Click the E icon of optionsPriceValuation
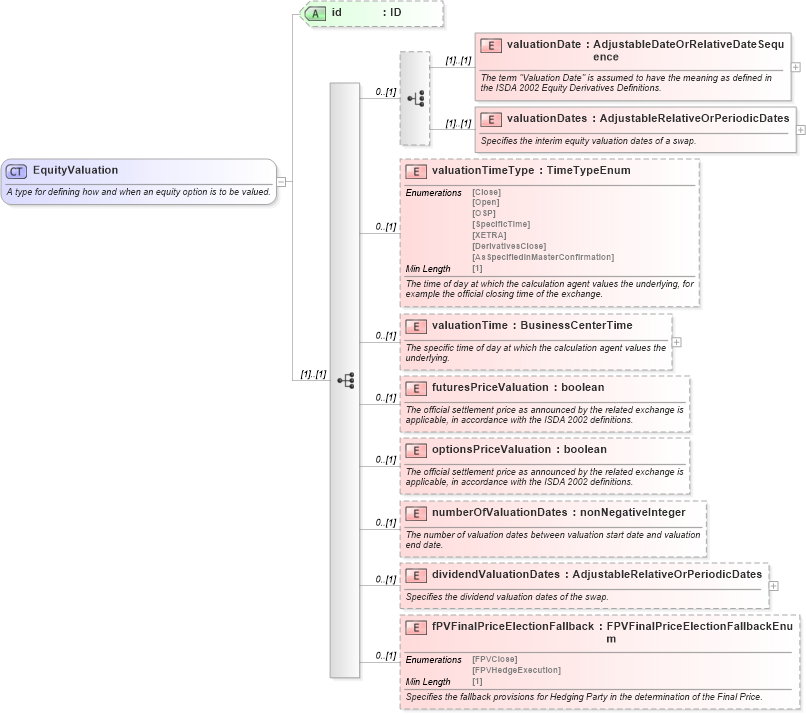Viewport: 806px width, 714px height. (416, 451)
